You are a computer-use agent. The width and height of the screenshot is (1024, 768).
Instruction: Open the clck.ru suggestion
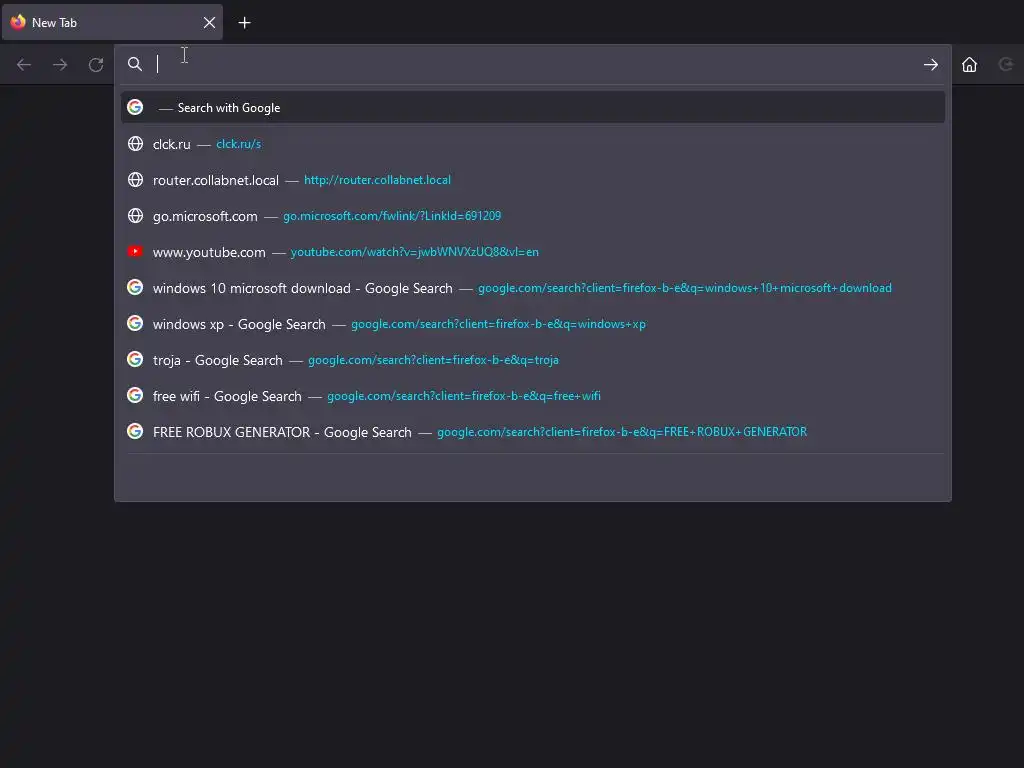(x=532, y=144)
